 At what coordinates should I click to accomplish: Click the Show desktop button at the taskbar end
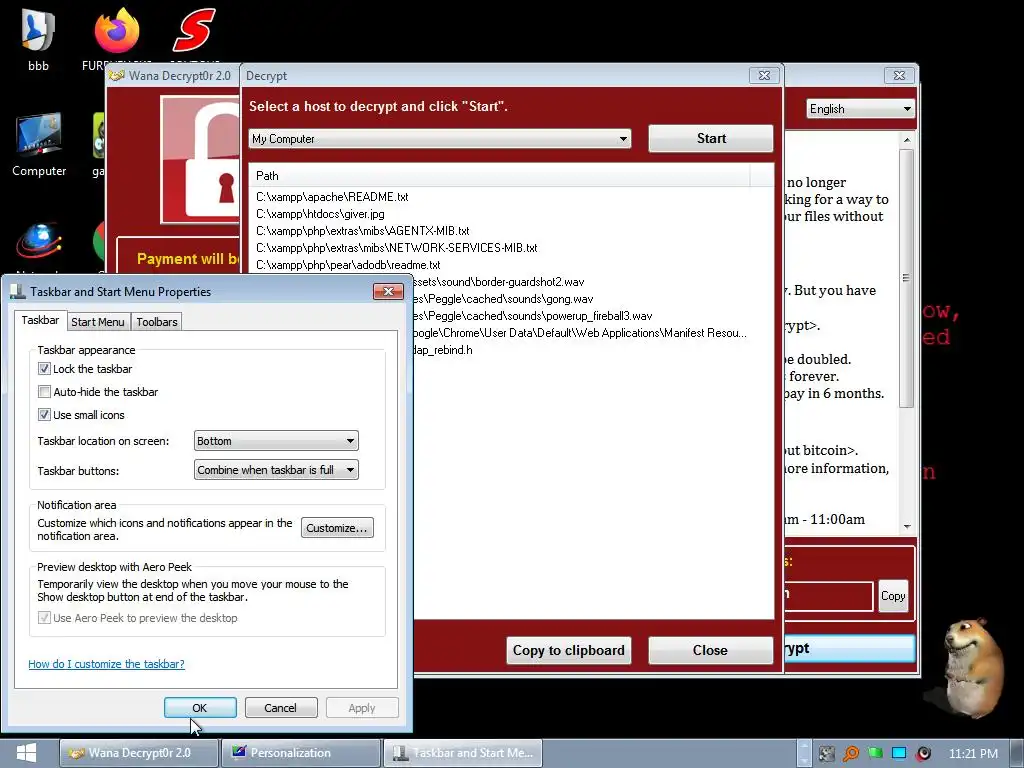[1017, 753]
